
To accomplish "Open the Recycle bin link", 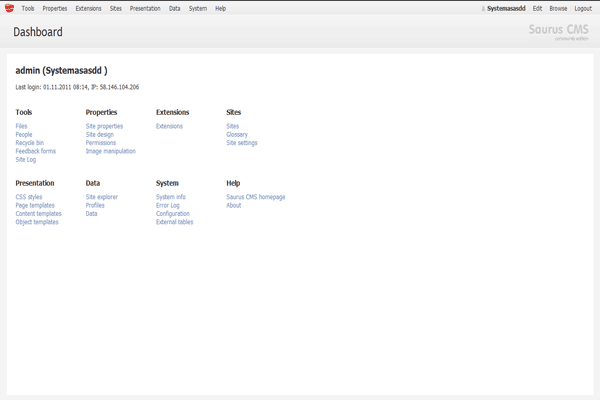I will click(x=30, y=143).
